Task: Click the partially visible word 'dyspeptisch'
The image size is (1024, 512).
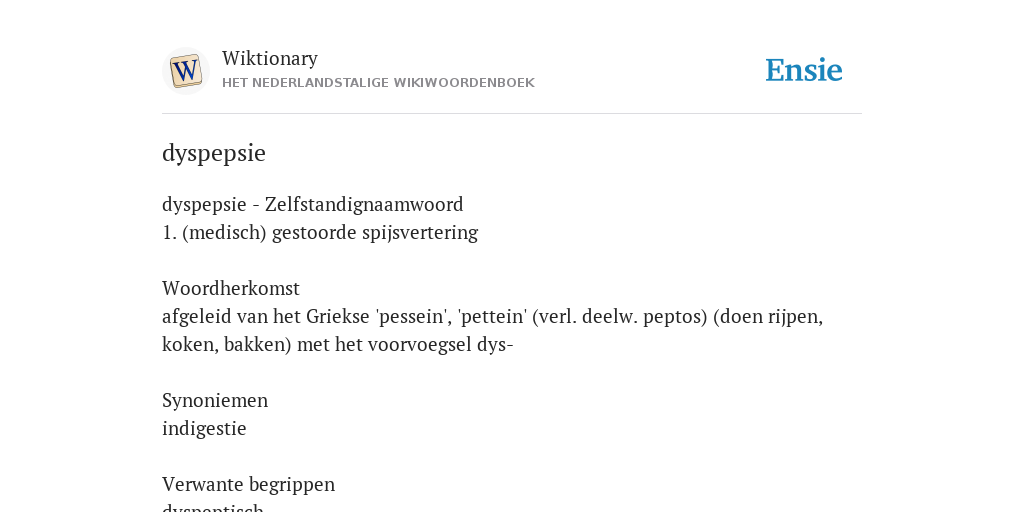Action: pyautogui.click(x=212, y=507)
